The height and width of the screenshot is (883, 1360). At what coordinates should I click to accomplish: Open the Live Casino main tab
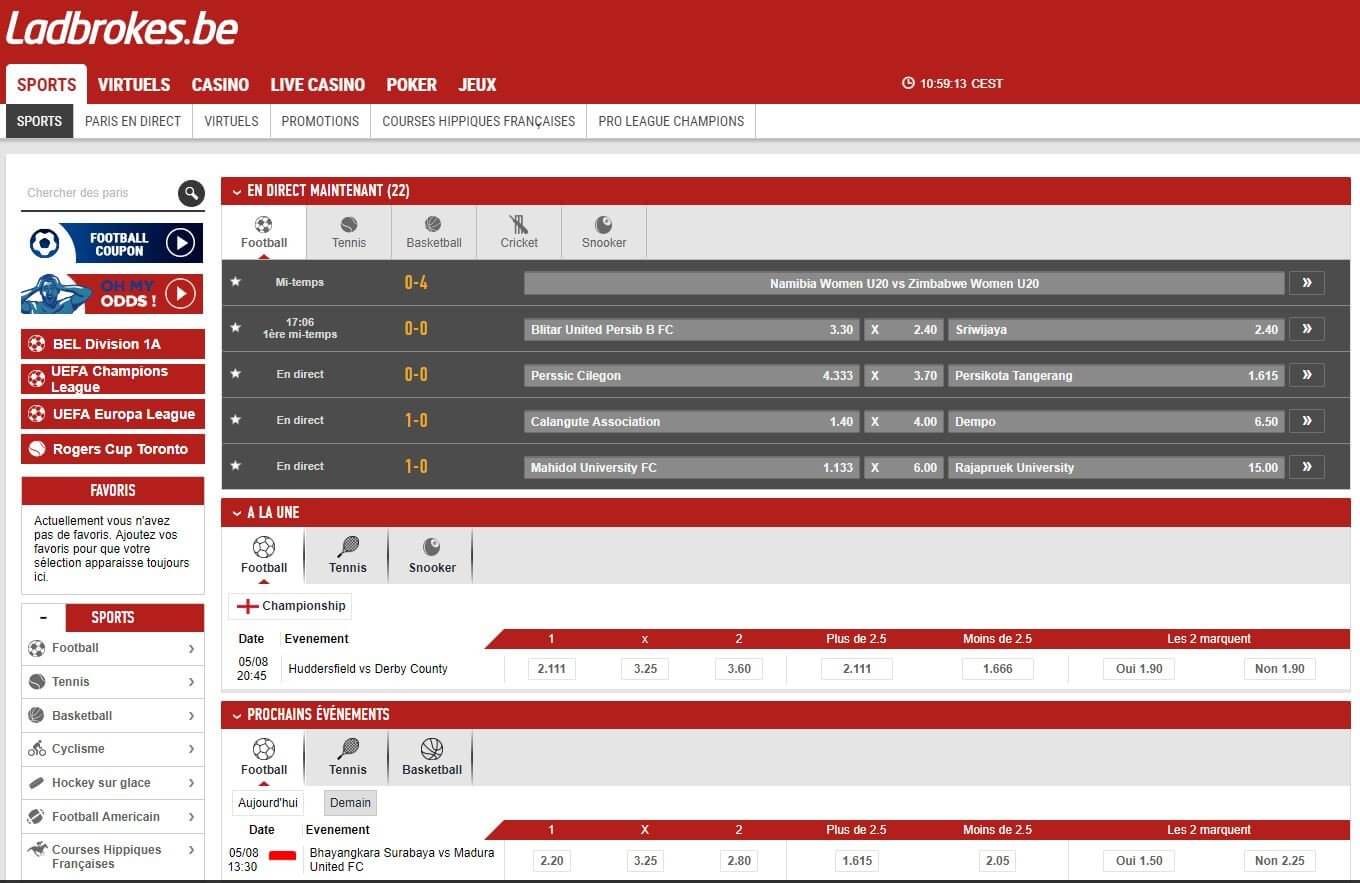(x=317, y=85)
